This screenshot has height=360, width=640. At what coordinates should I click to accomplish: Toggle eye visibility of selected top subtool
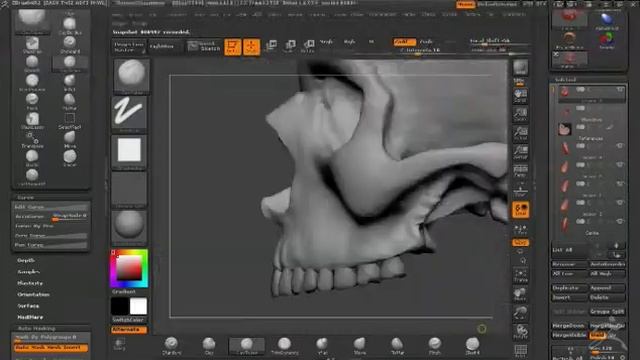pos(620,89)
